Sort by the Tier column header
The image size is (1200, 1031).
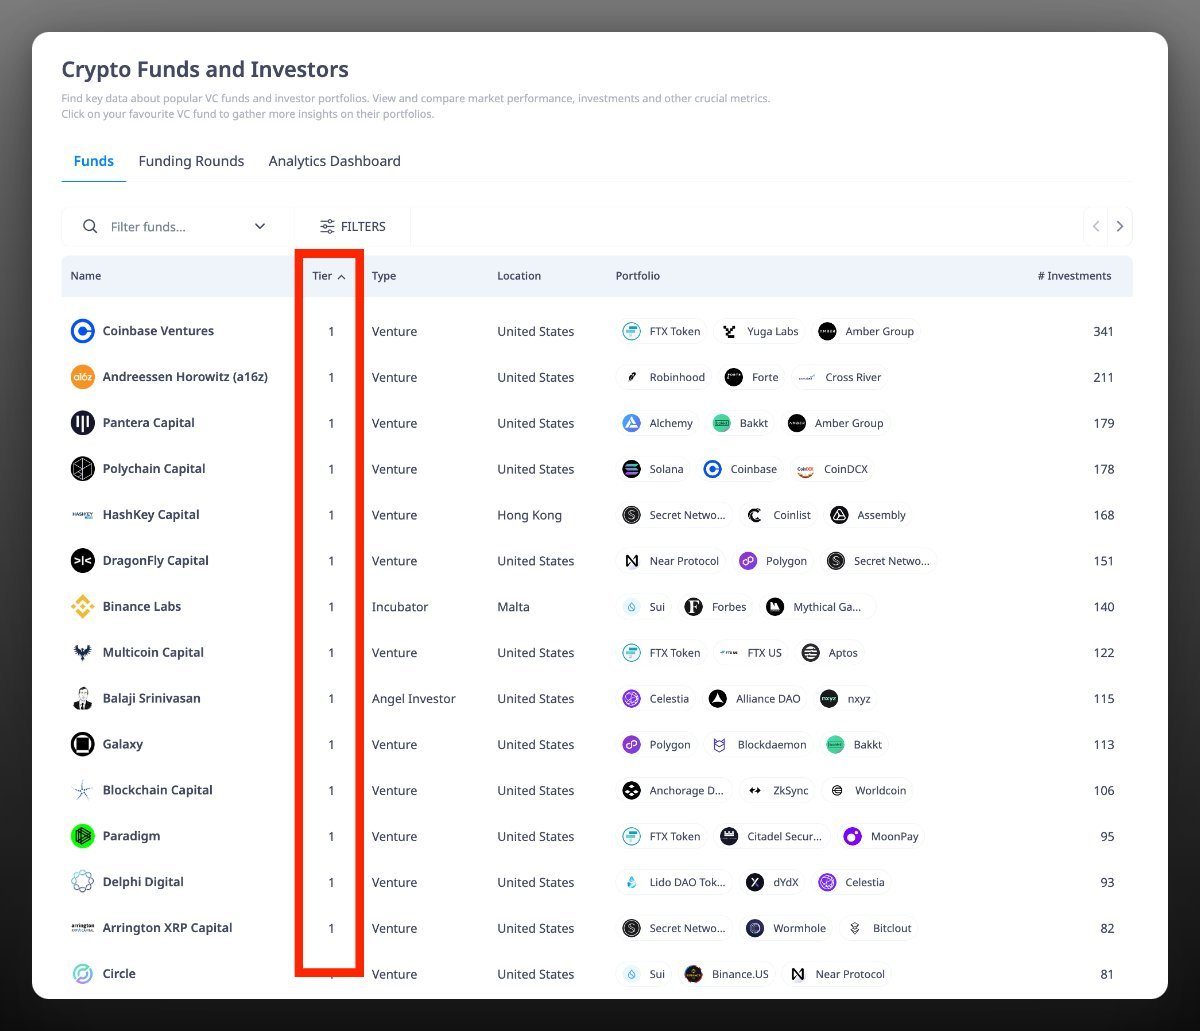point(329,276)
